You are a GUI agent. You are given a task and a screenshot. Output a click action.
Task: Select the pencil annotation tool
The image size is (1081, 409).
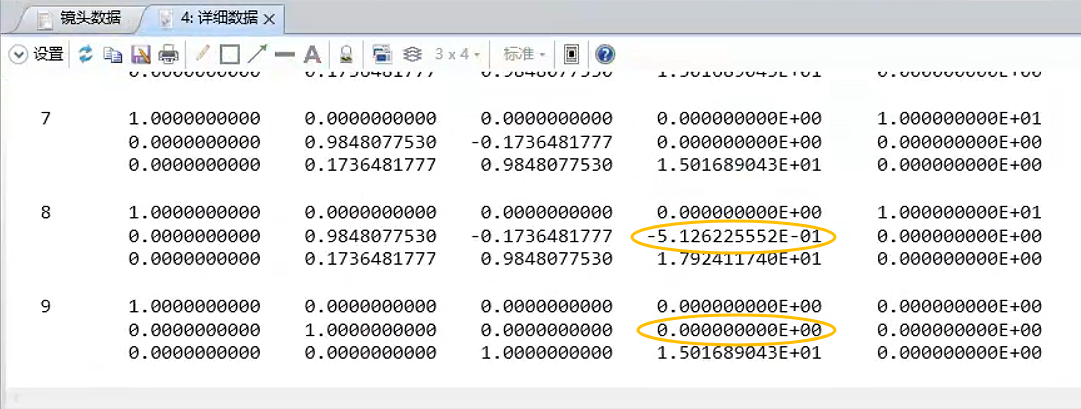pyautogui.click(x=202, y=54)
